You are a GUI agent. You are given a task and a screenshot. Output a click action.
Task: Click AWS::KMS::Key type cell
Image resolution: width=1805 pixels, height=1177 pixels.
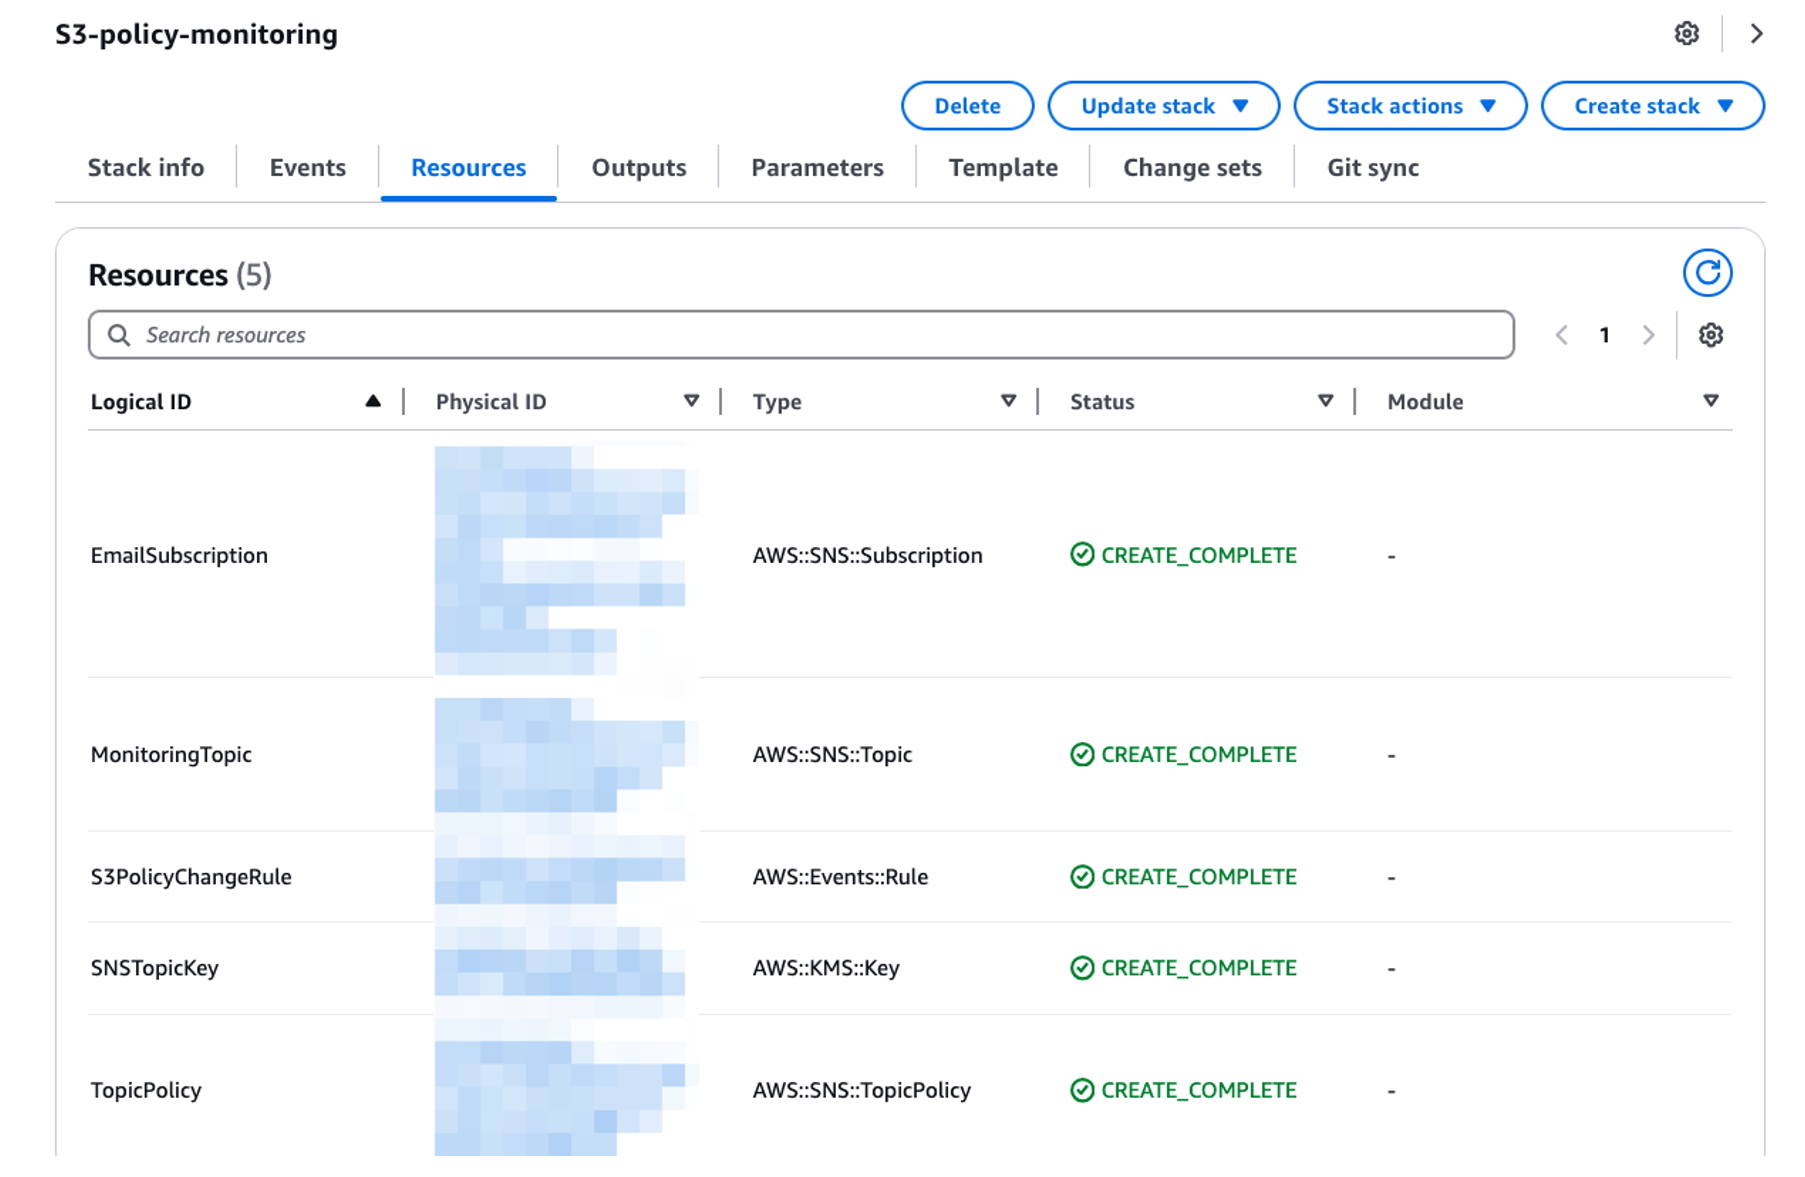826,968
